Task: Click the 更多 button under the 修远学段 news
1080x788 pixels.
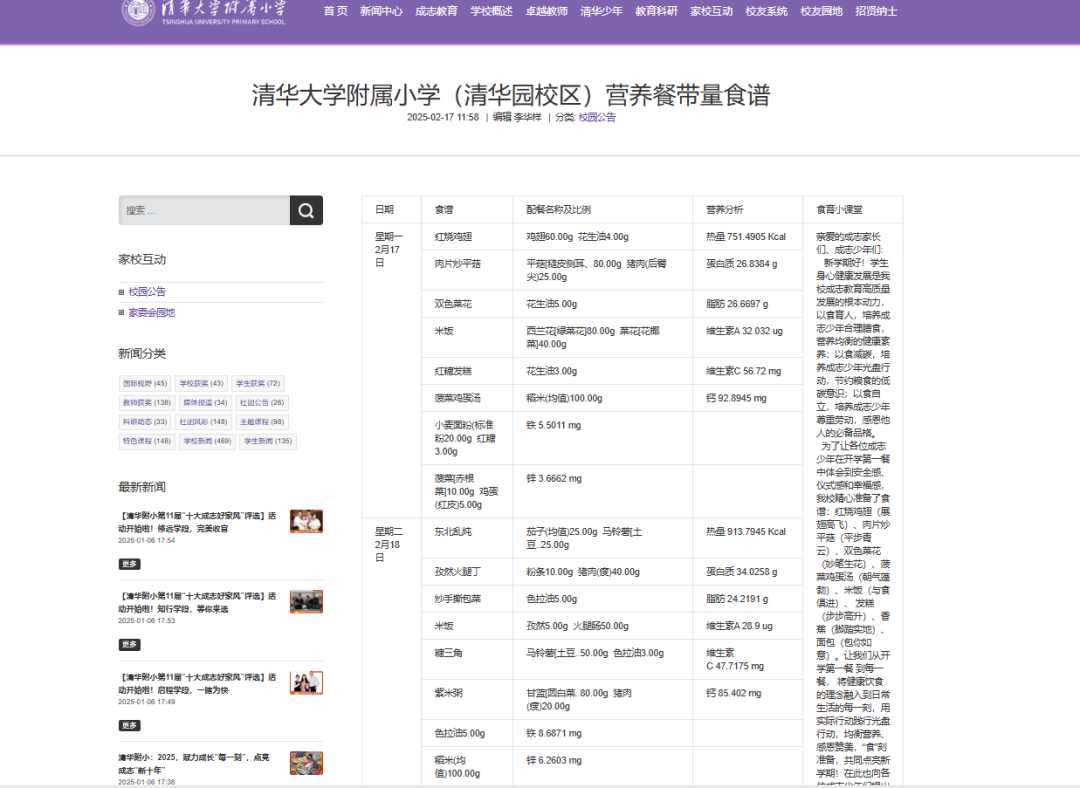Action: (129, 564)
